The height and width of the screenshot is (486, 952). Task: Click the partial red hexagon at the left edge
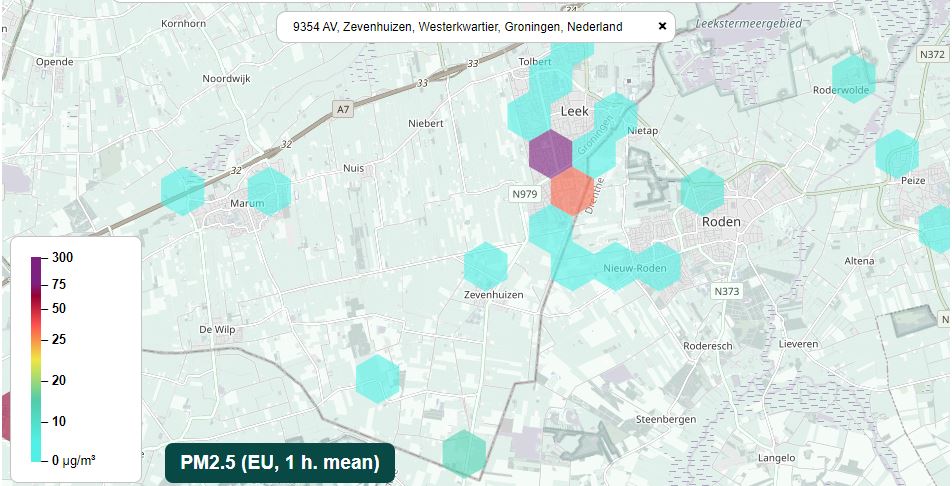4,416
